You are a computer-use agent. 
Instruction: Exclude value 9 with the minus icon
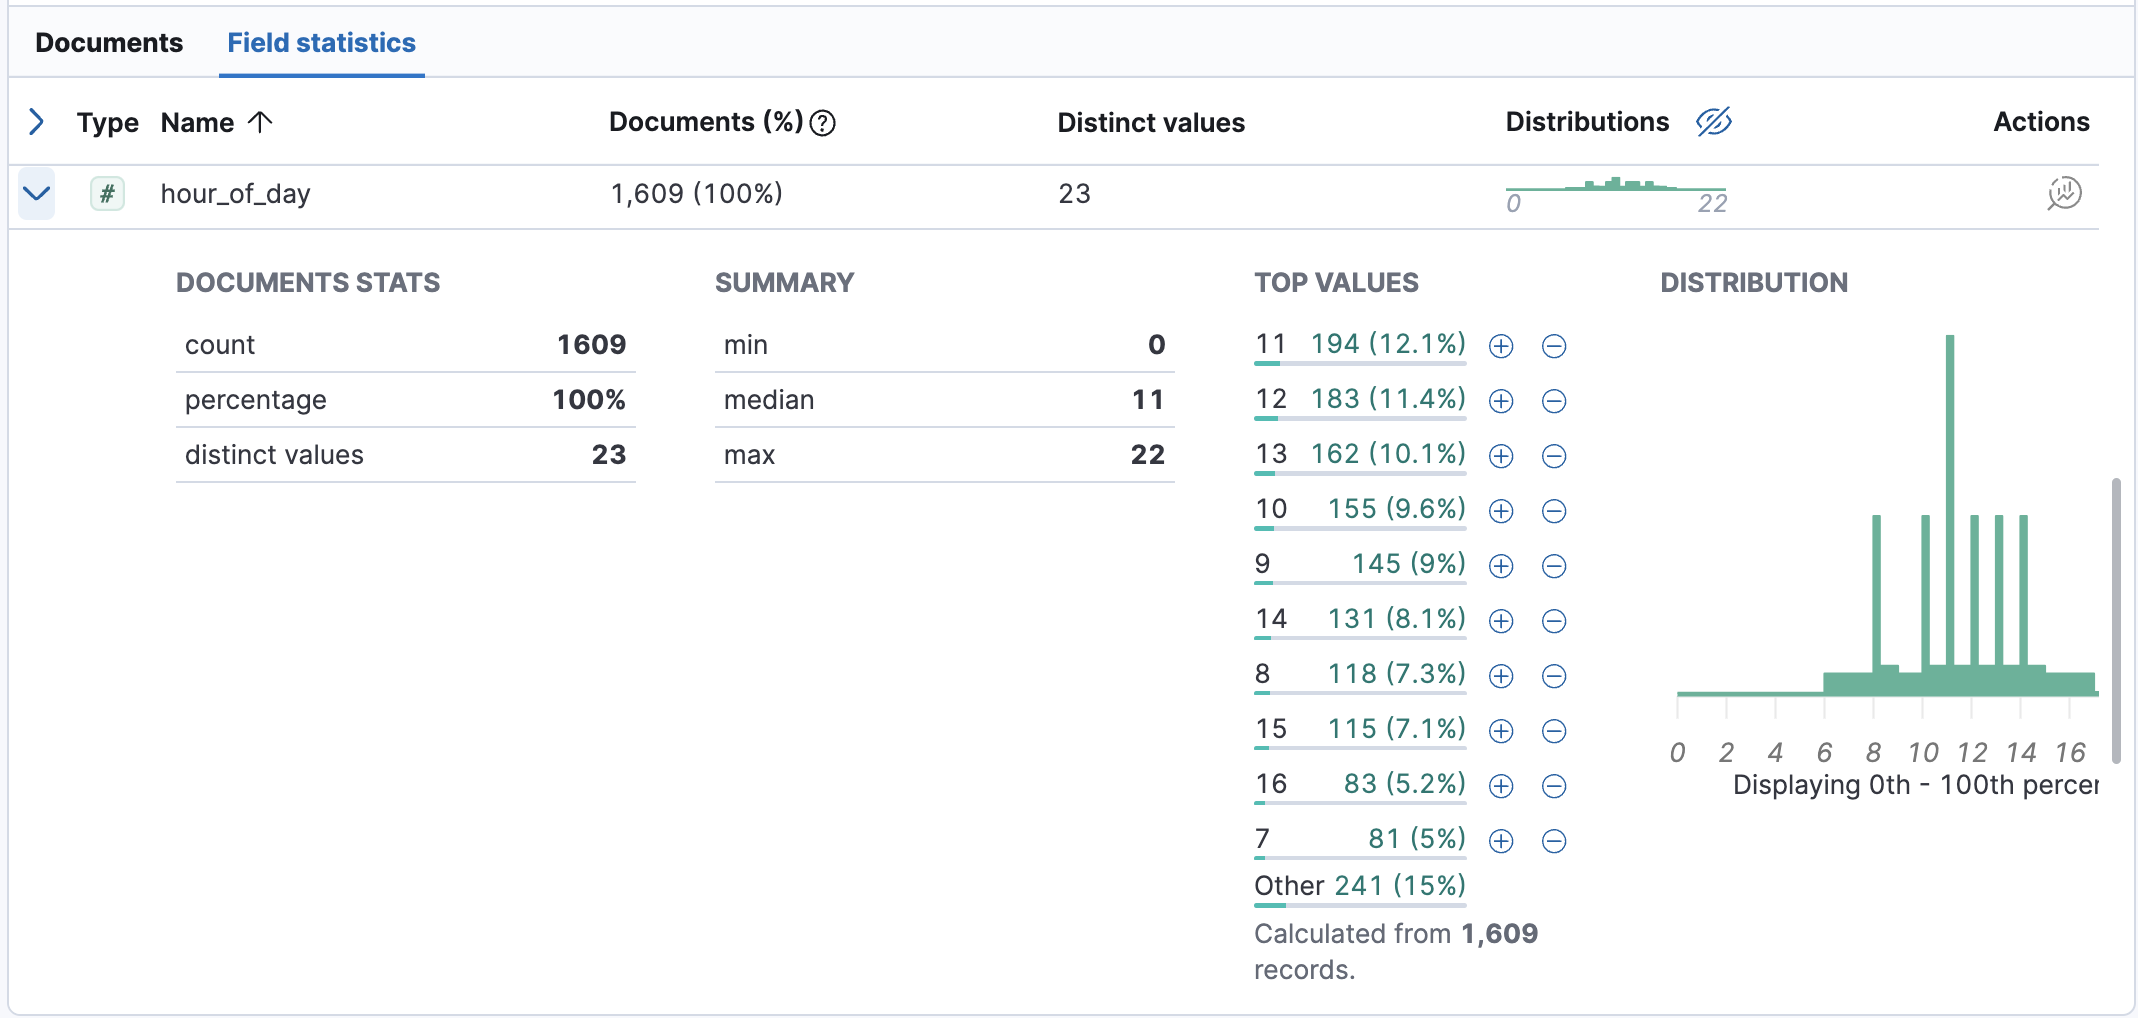1553,566
